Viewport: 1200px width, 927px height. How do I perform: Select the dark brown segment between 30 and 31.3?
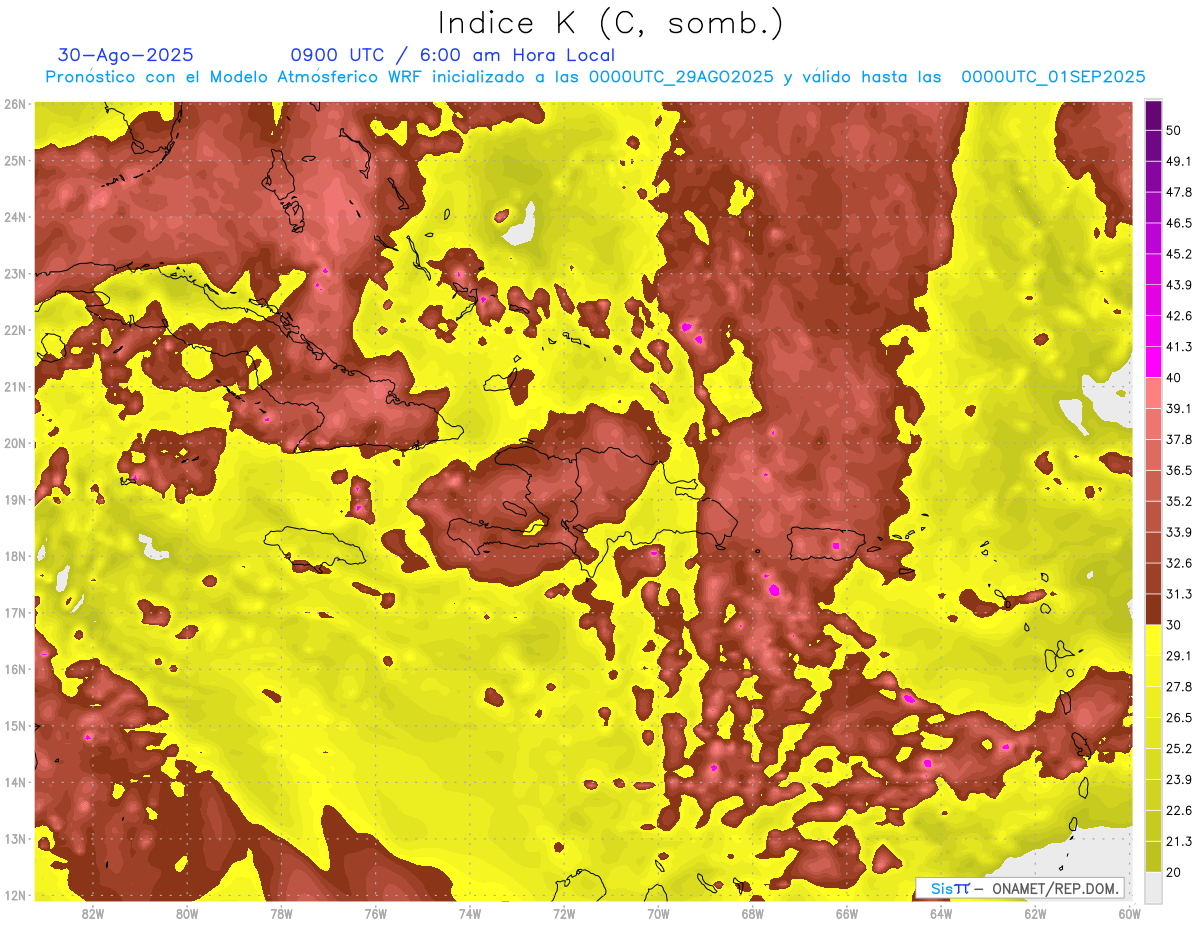1153,609
